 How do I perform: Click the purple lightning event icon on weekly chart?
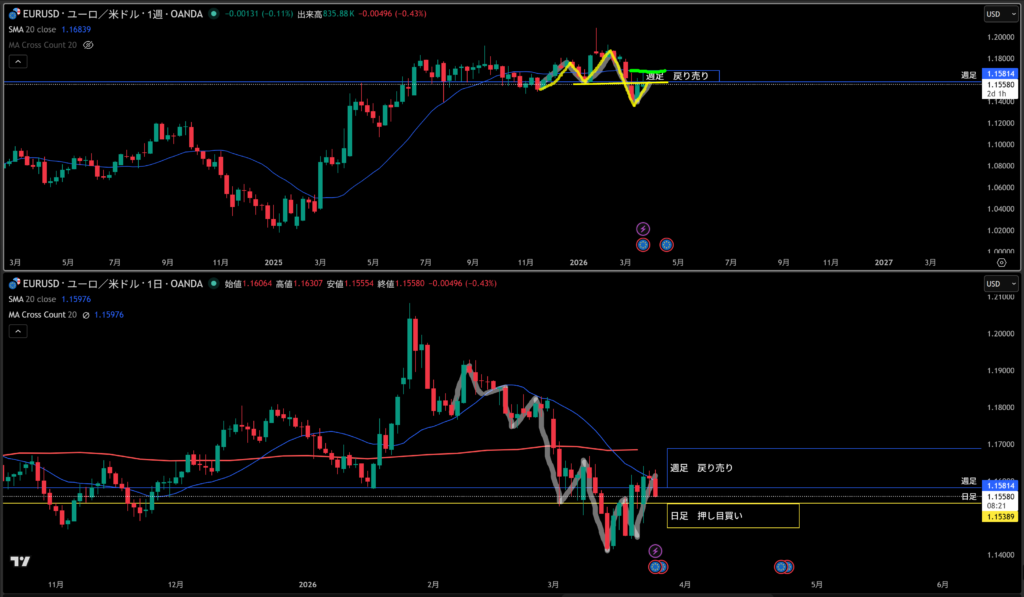[x=643, y=229]
